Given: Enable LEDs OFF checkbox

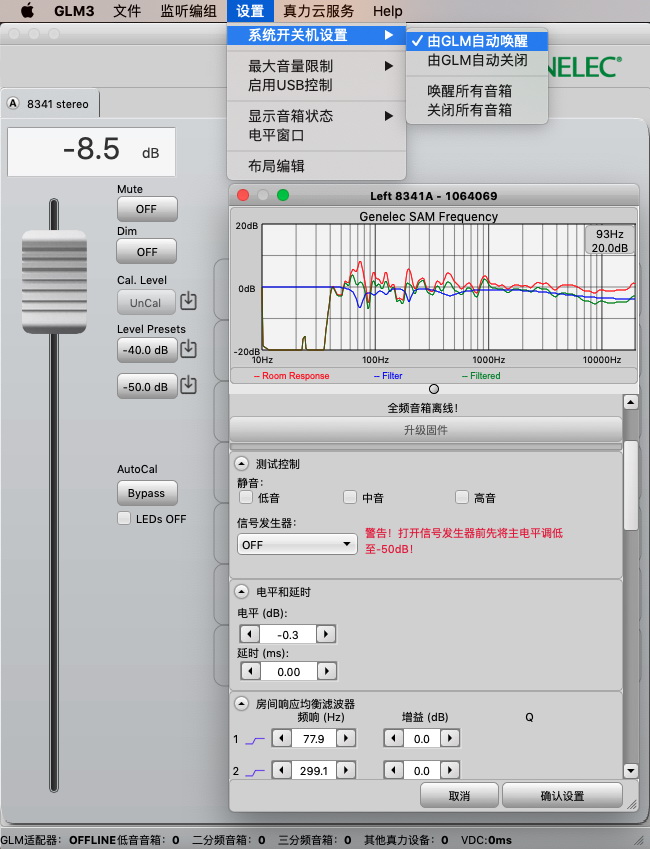Looking at the screenshot, I should (124, 518).
